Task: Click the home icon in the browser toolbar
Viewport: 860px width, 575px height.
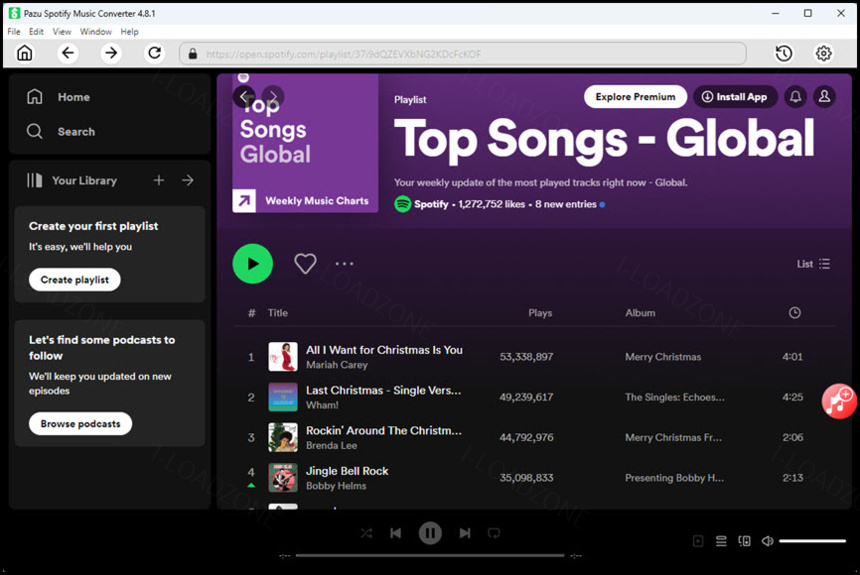Action: point(25,53)
